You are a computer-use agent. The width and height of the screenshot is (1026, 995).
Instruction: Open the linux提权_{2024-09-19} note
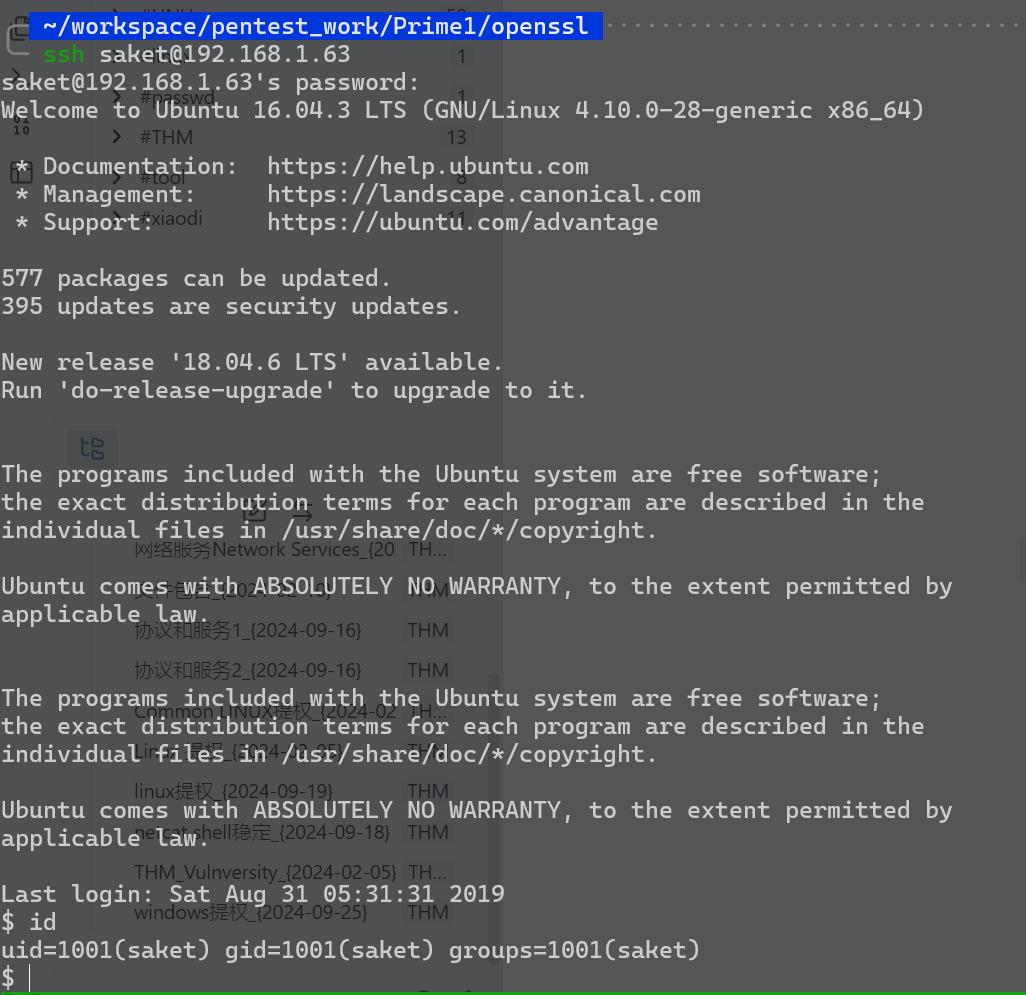point(234,792)
